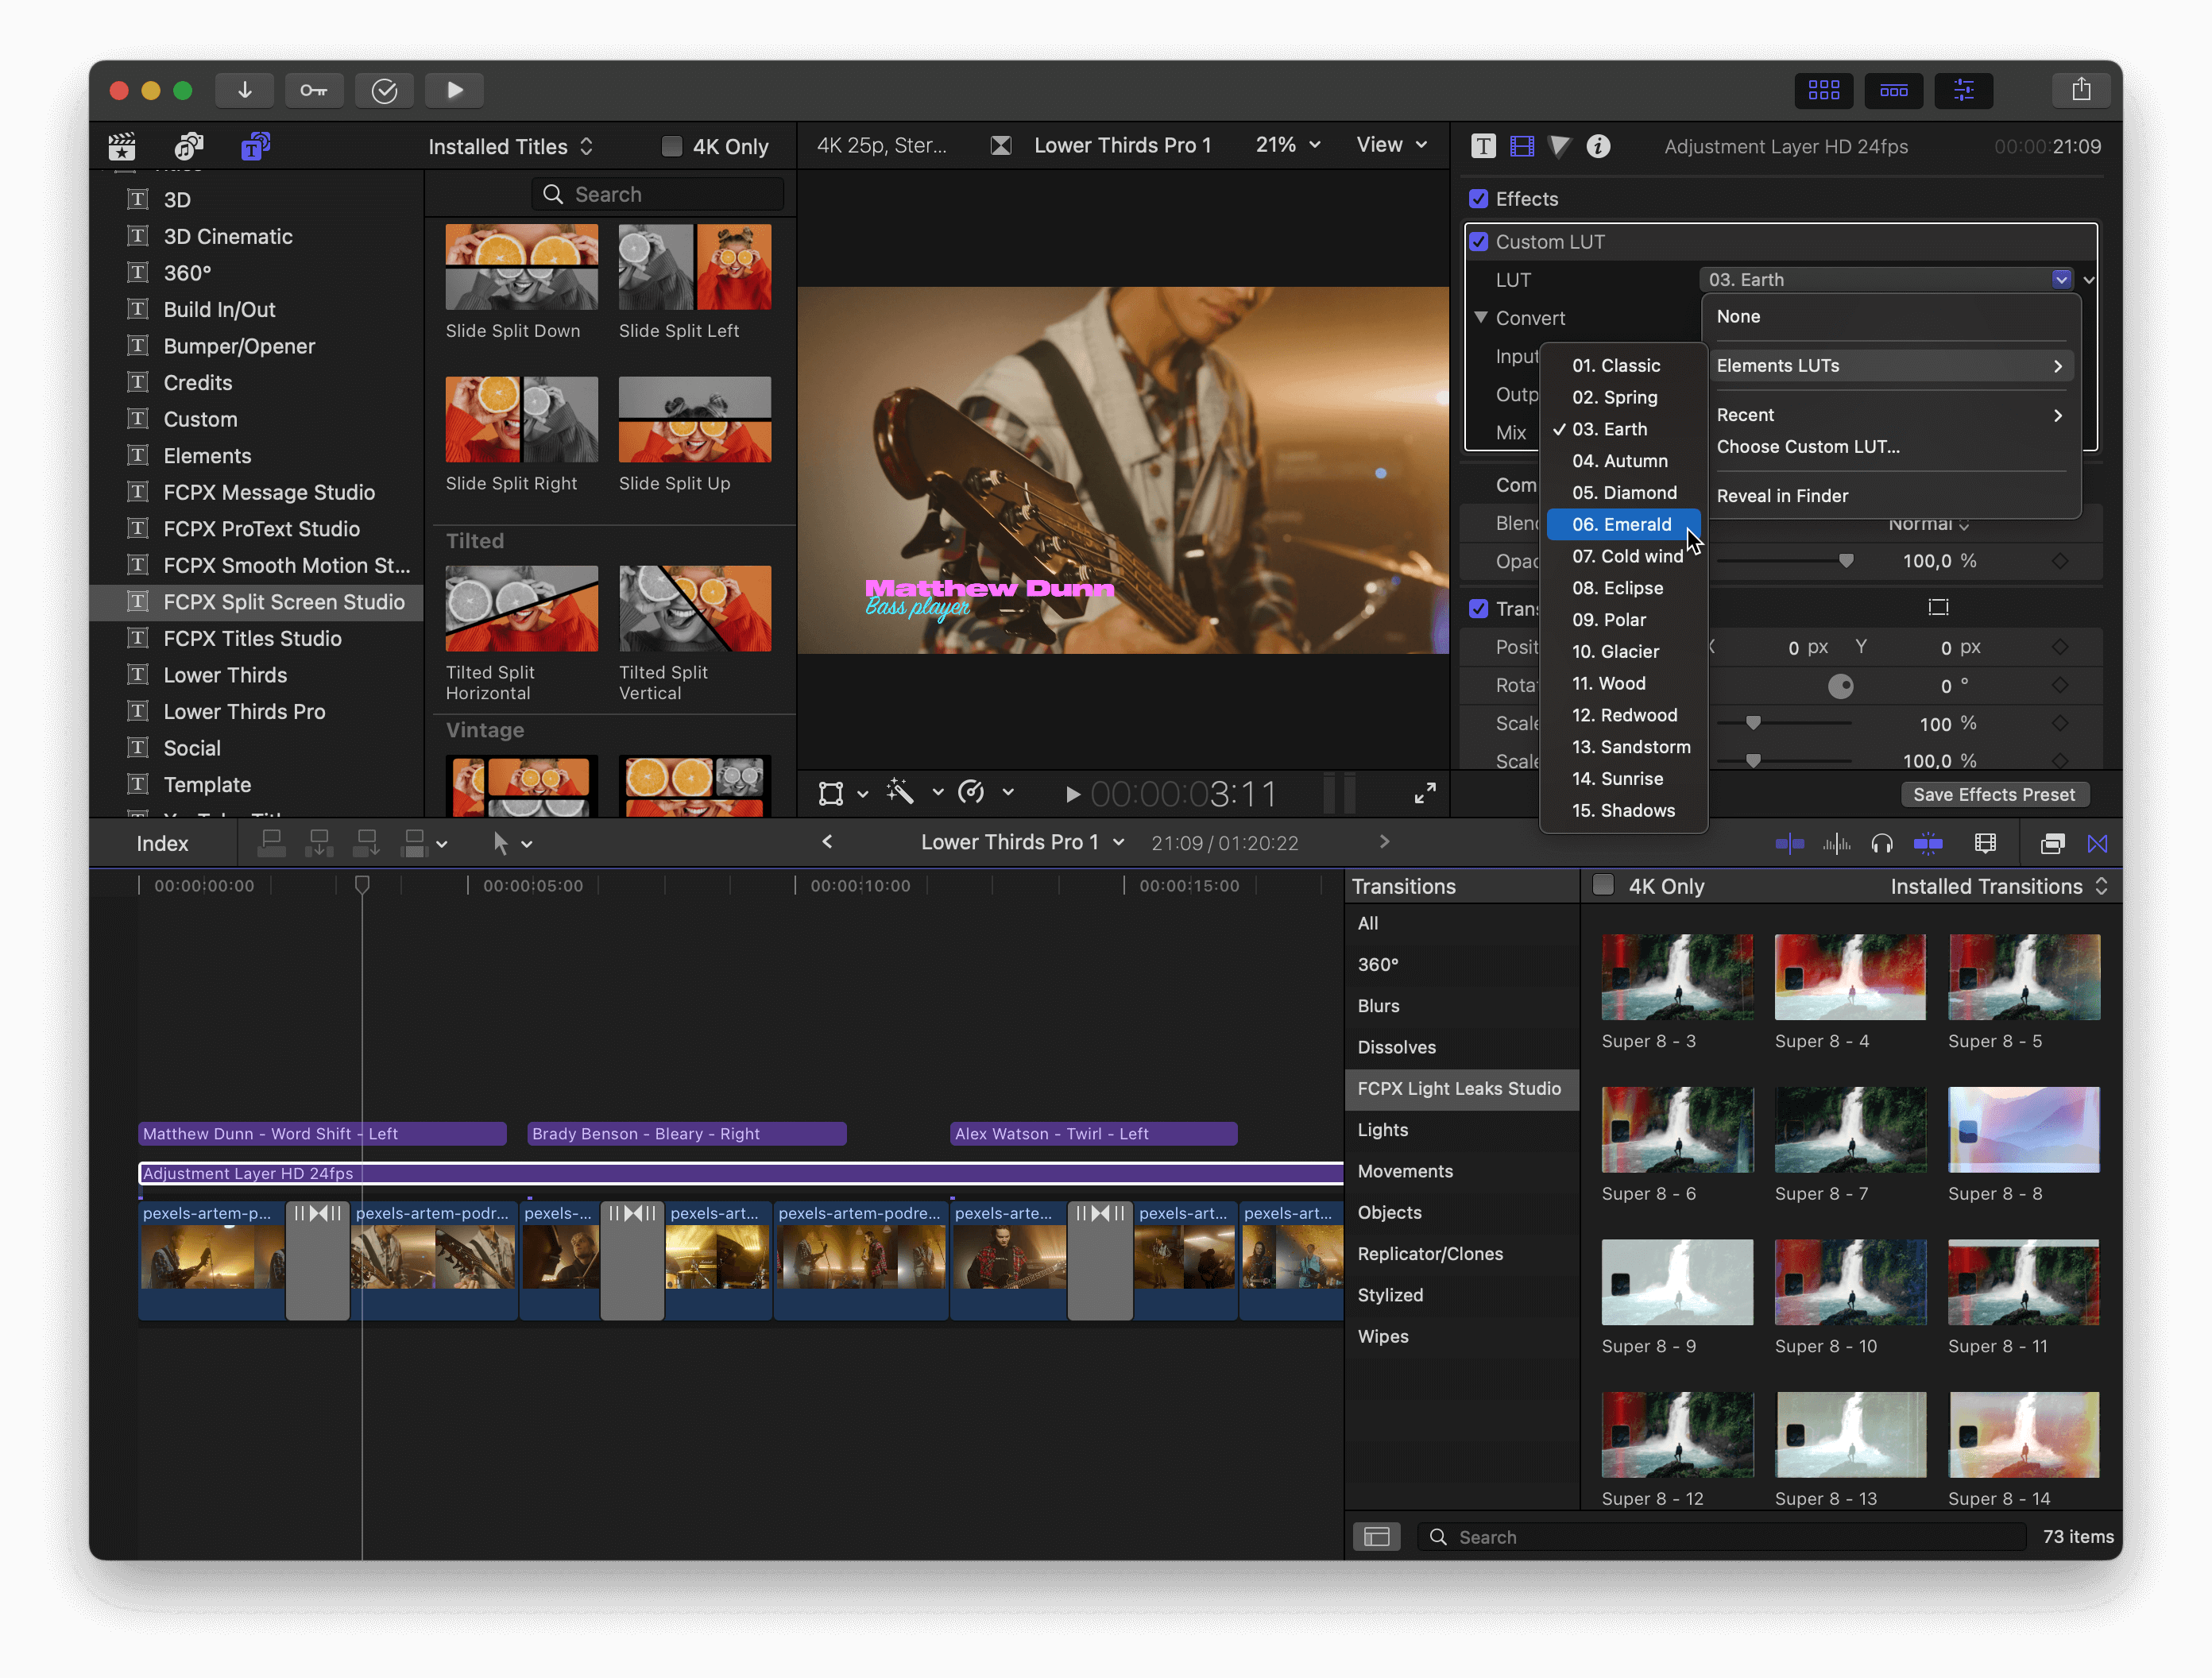Screen dimensions: 2212x1678
Task: Enable 4K Only in titles browser
Action: pos(672,146)
